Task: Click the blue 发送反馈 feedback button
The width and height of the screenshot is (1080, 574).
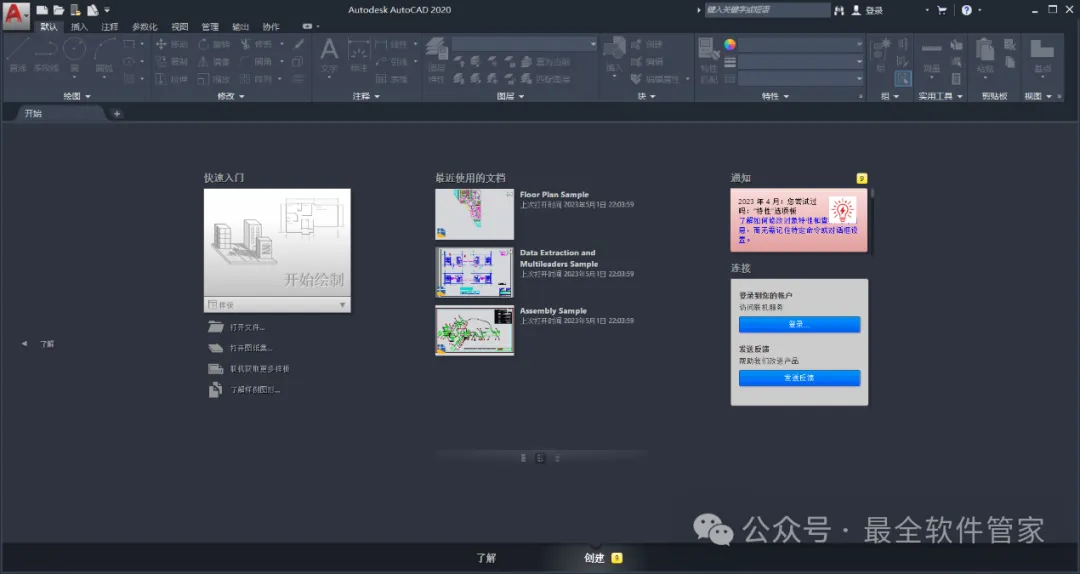Action: pyautogui.click(x=799, y=378)
